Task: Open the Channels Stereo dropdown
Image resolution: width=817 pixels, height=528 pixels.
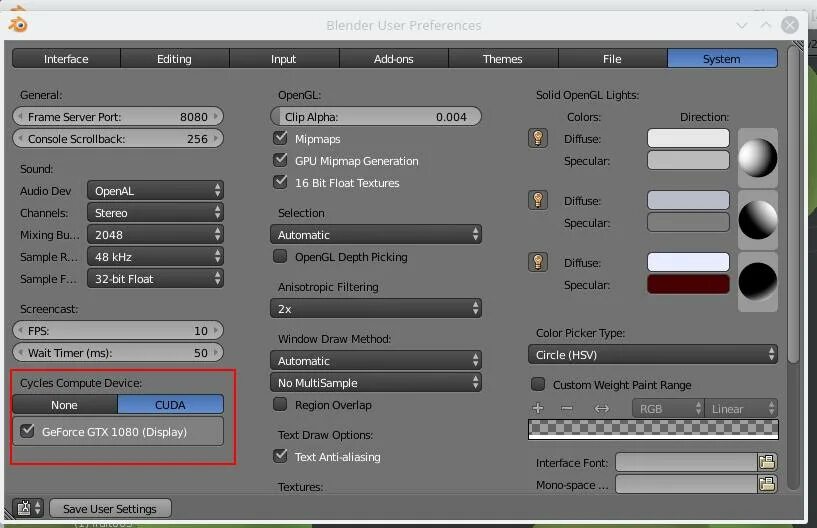Action: [x=155, y=213]
